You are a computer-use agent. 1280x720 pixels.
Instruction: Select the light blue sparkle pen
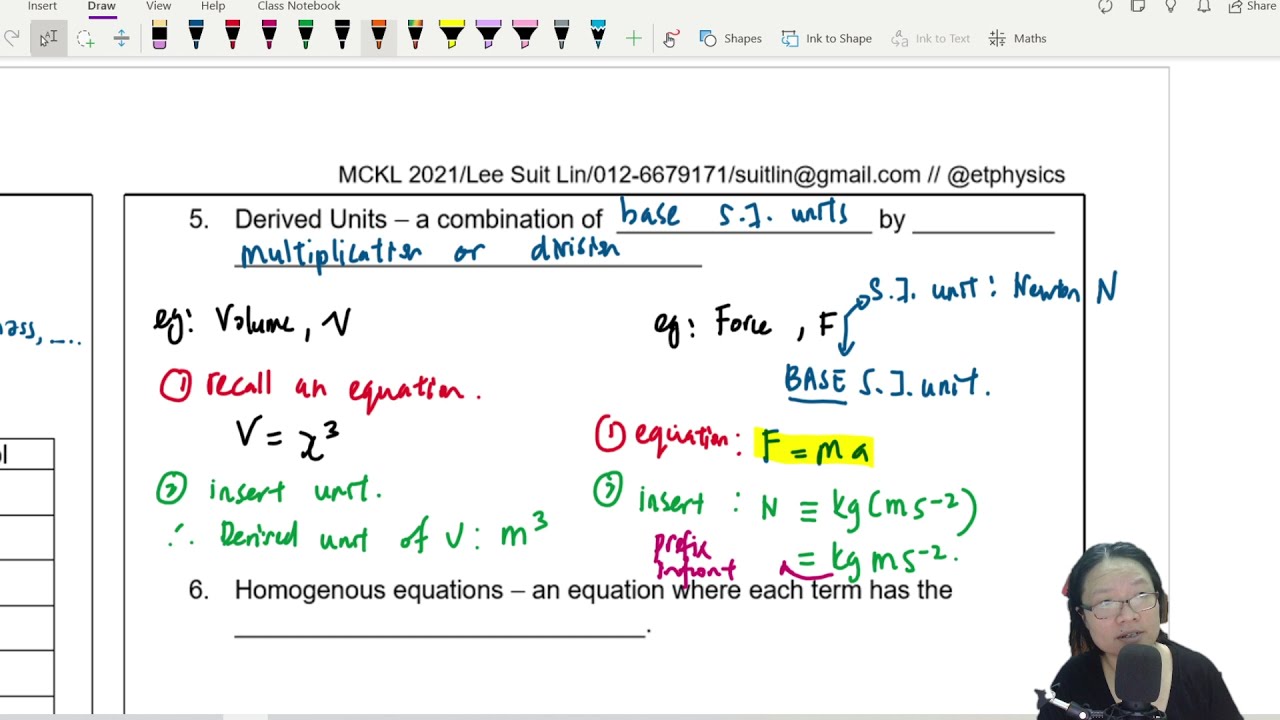coord(598,37)
